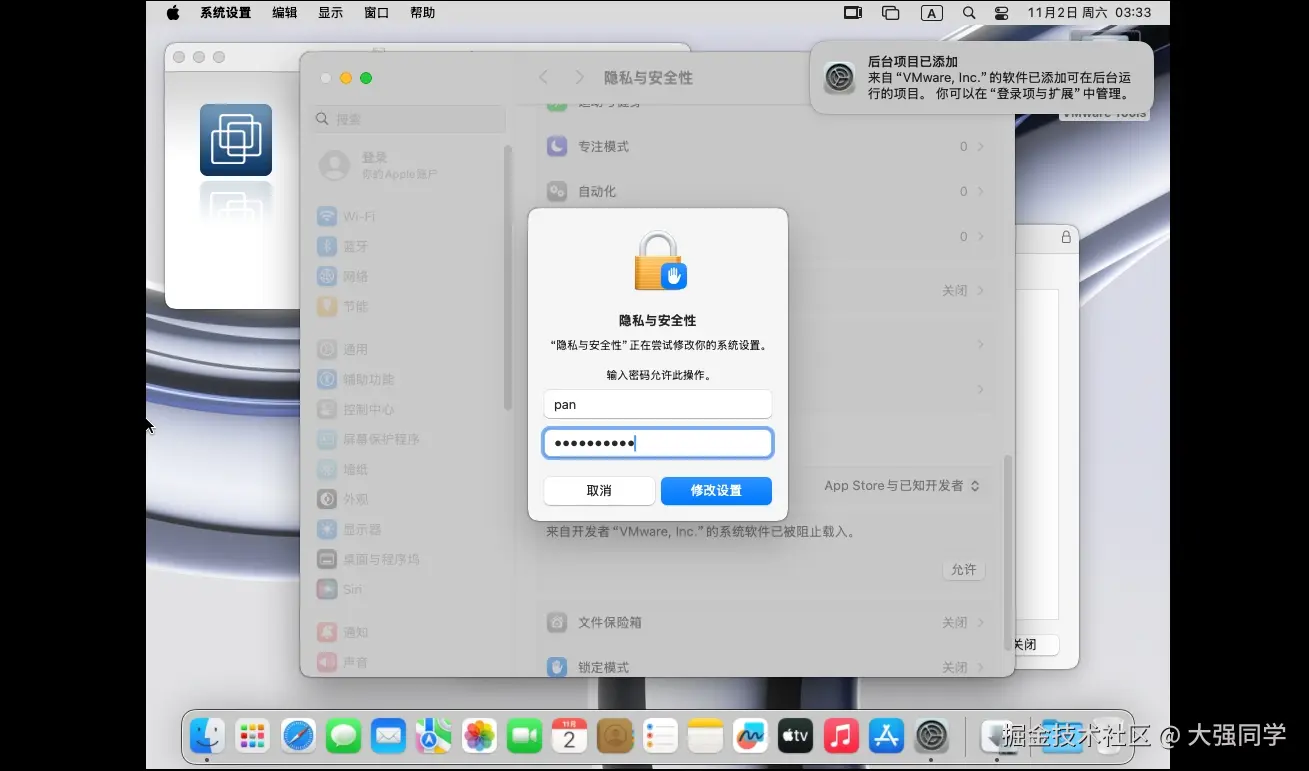The height and width of the screenshot is (771, 1309).
Task: Click the Spotlight search magnifier icon
Action: pyautogui.click(x=968, y=13)
